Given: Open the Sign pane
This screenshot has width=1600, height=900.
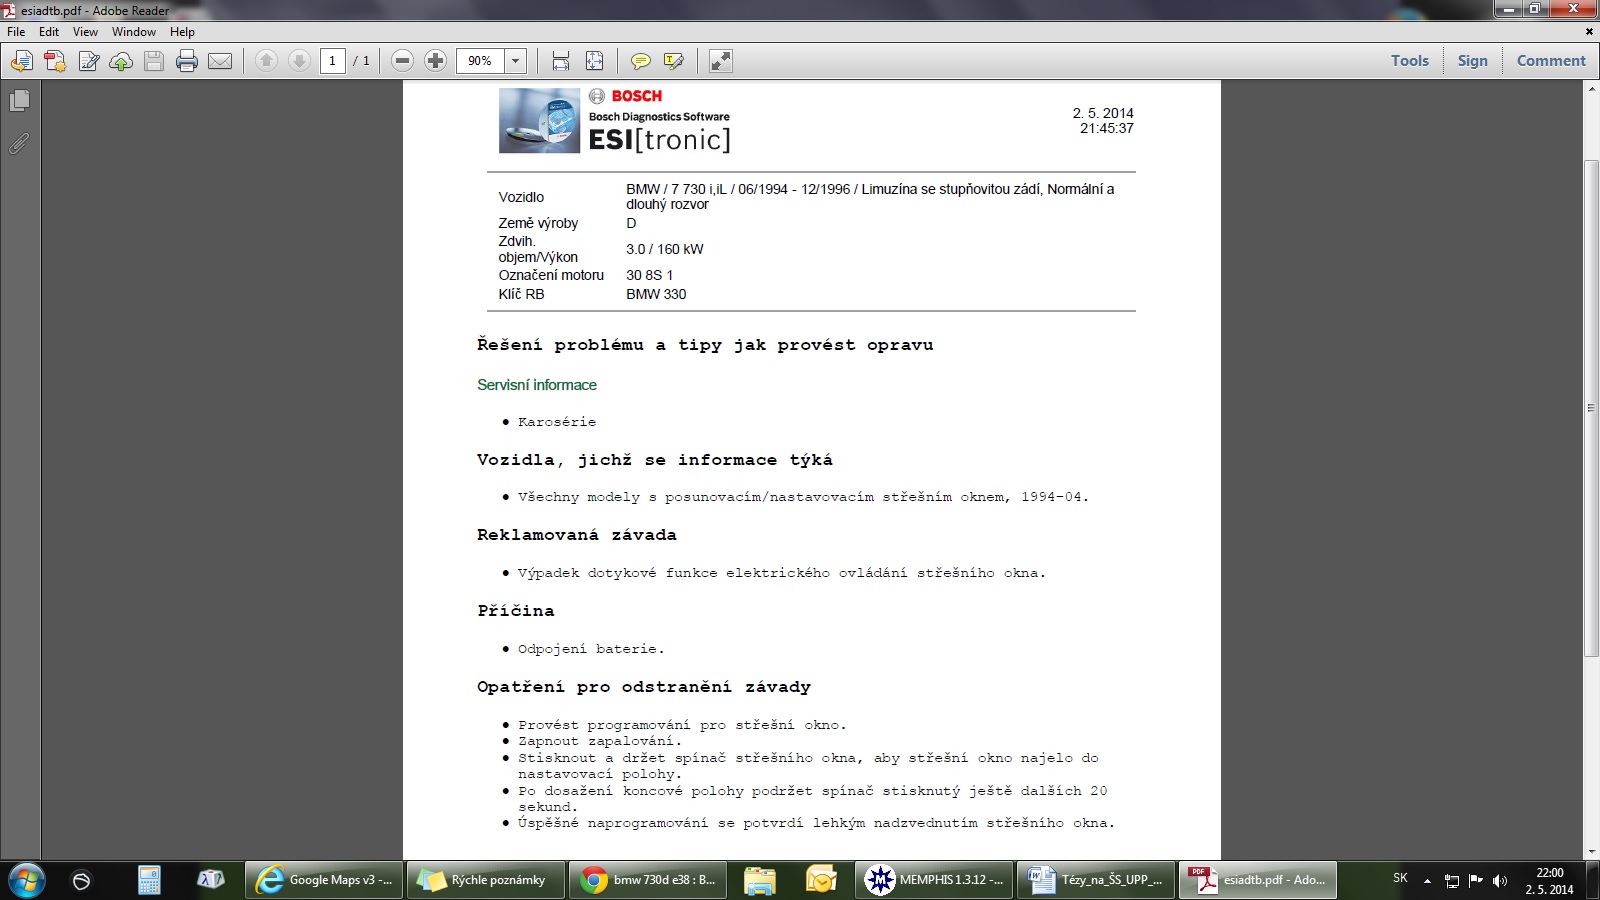Looking at the screenshot, I should 1472,61.
